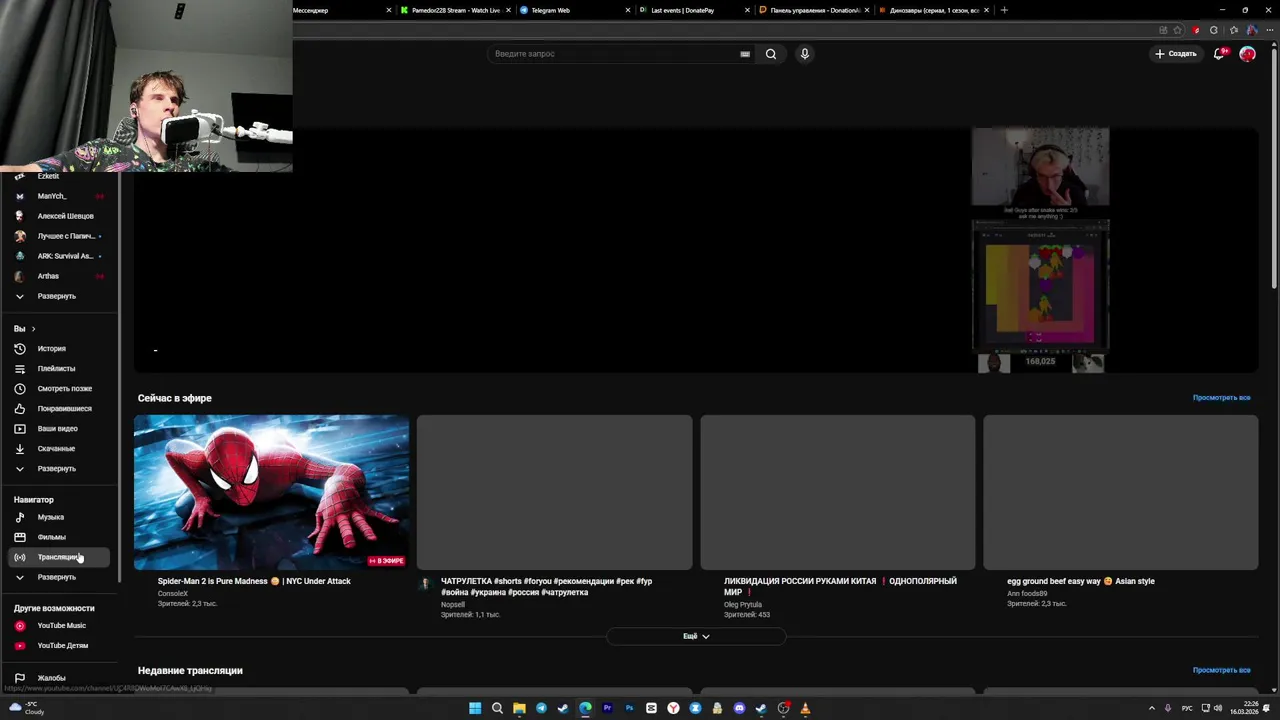Open the Алексей Шевцов channel subscription

tap(60, 216)
